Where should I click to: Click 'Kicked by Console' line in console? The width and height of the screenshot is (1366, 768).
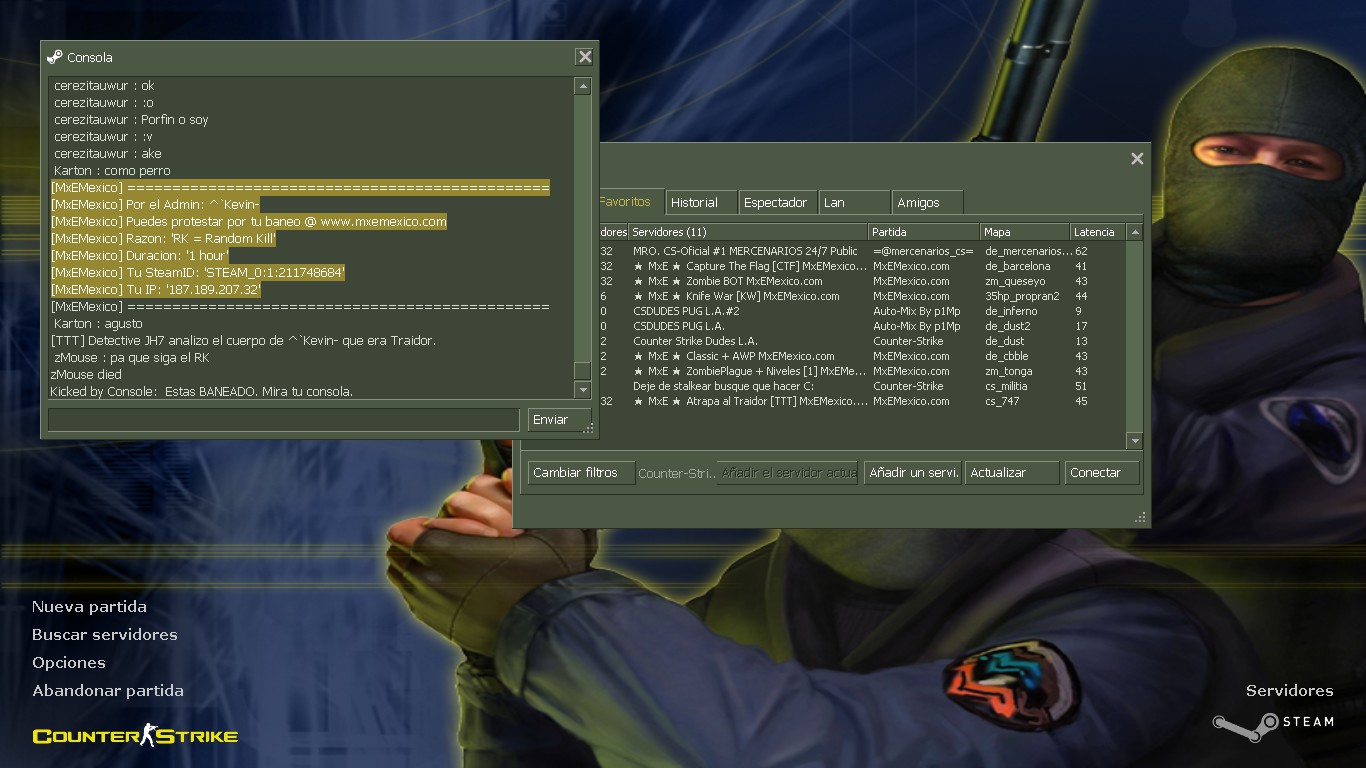click(201, 391)
